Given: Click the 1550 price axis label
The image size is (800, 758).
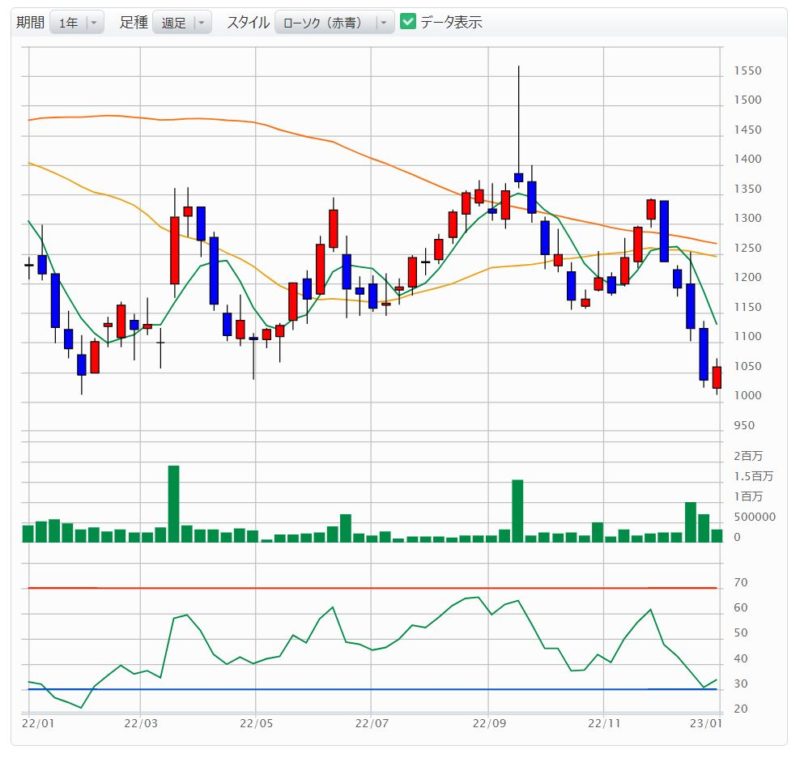Looking at the screenshot, I should click(x=747, y=71).
